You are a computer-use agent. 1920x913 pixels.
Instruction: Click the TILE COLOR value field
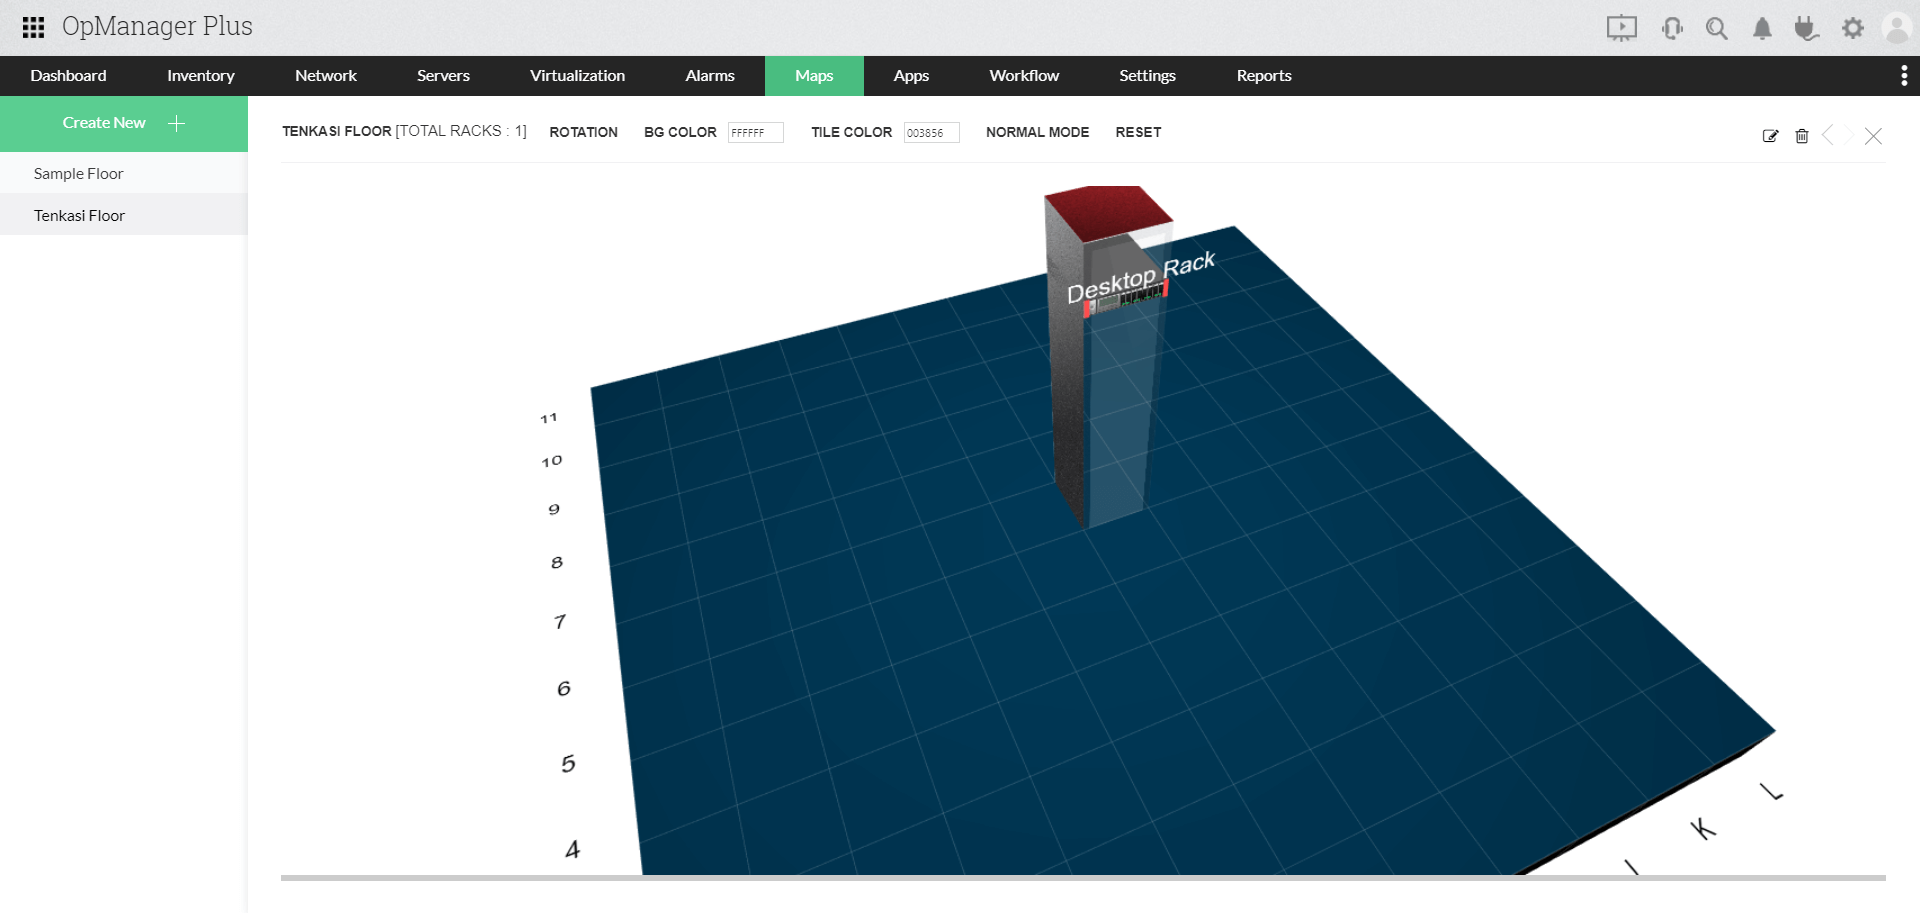[x=931, y=132]
